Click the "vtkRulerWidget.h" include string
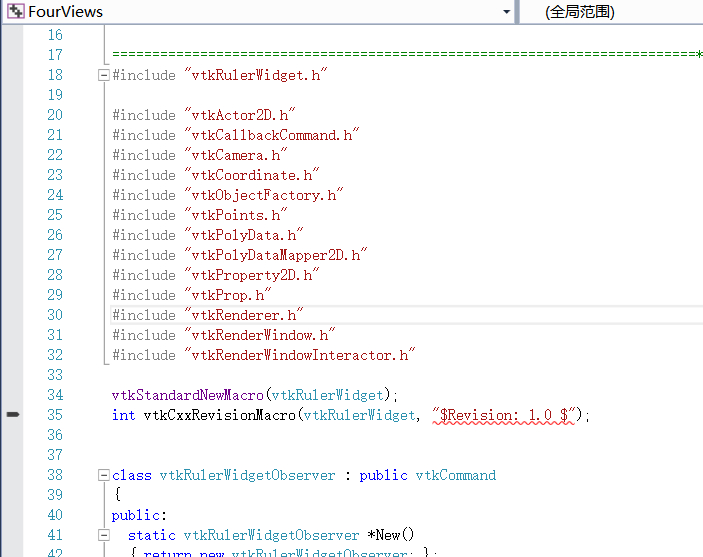The width and height of the screenshot is (703, 557). (256, 74)
